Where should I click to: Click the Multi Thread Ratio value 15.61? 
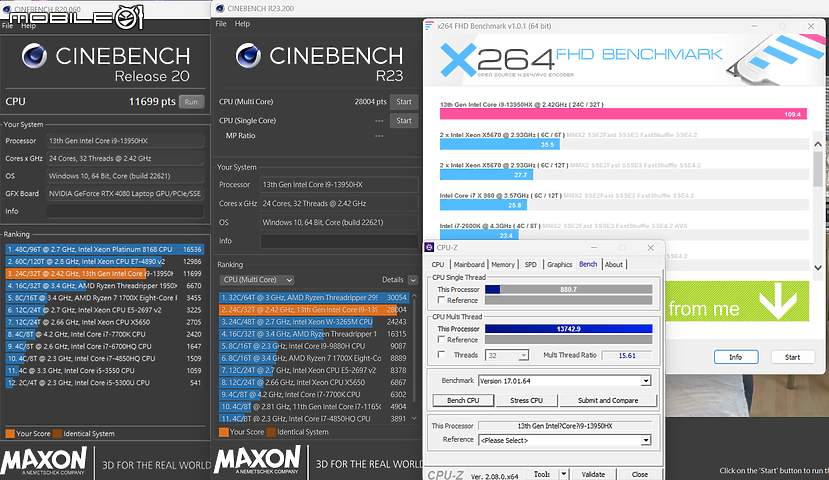[627, 355]
